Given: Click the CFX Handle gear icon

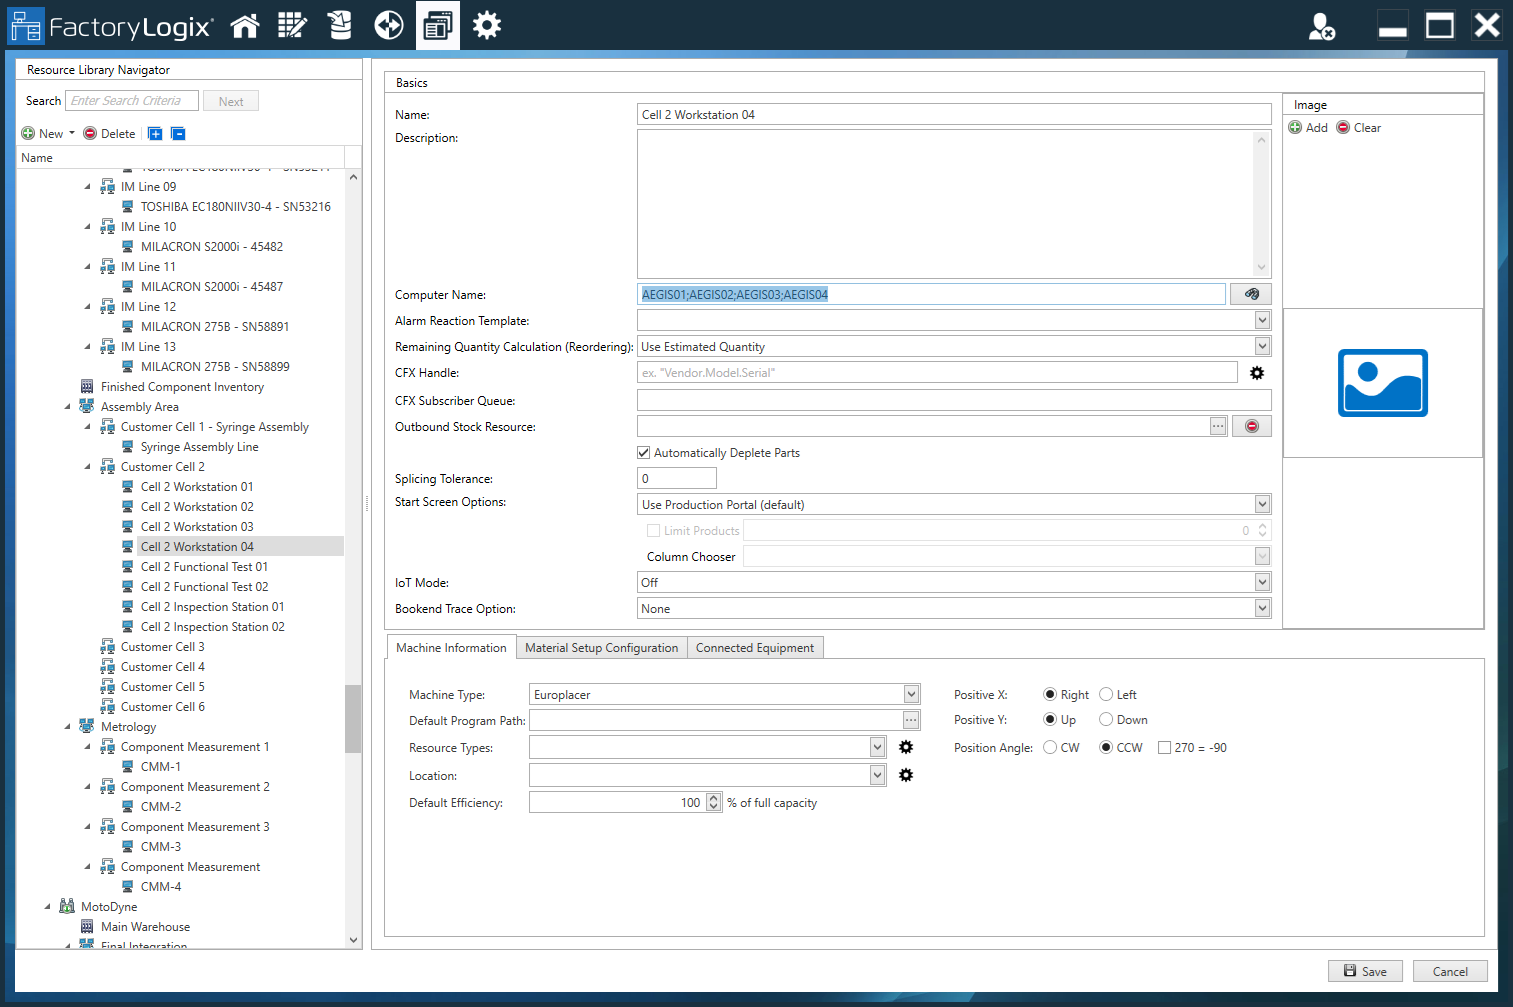Looking at the screenshot, I should [1257, 373].
